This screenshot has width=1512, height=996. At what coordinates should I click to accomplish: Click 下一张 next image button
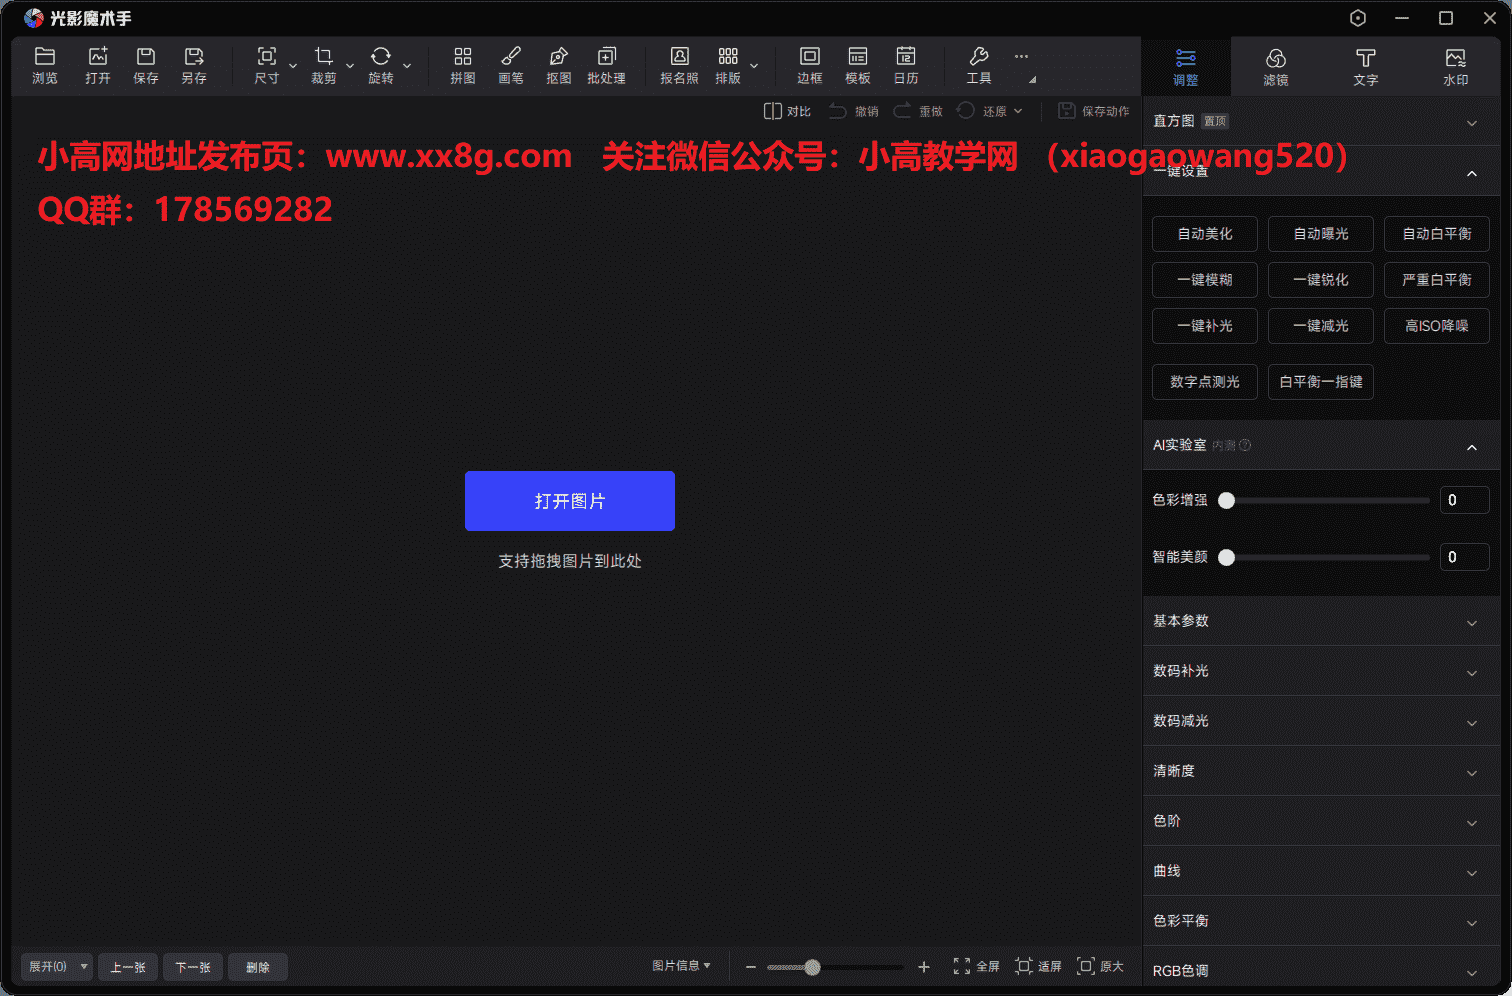(x=193, y=967)
